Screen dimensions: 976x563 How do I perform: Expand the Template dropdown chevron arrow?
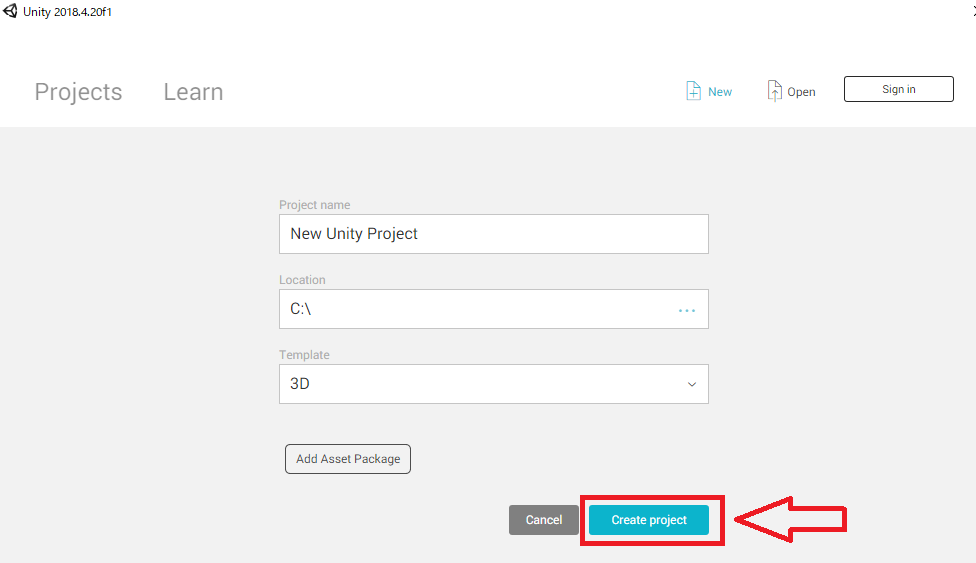692,384
